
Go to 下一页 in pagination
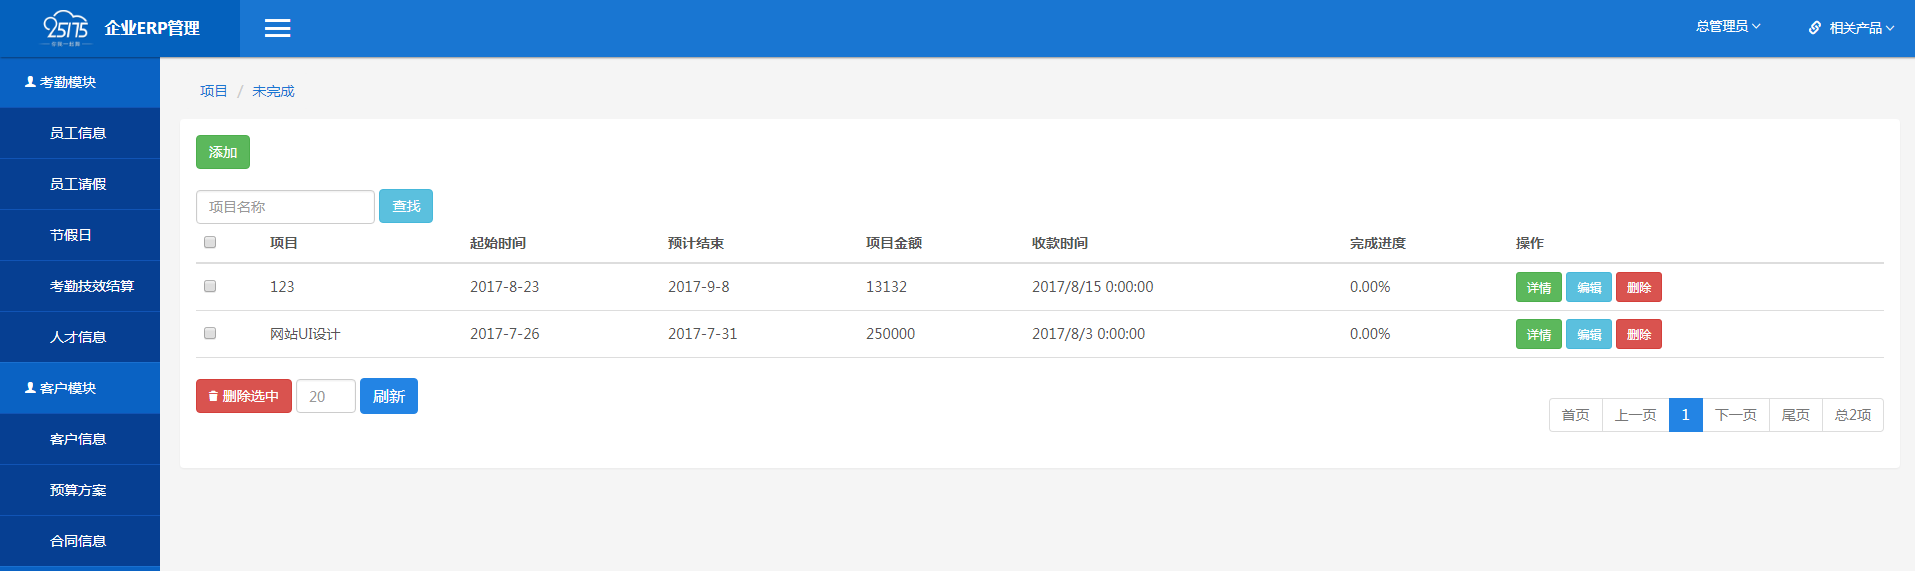tap(1735, 415)
